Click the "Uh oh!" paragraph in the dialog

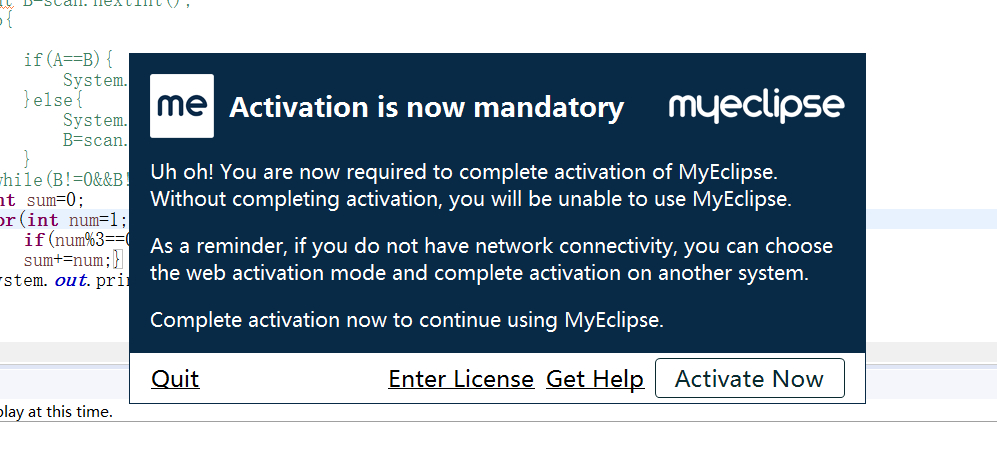pyautogui.click(x=470, y=184)
